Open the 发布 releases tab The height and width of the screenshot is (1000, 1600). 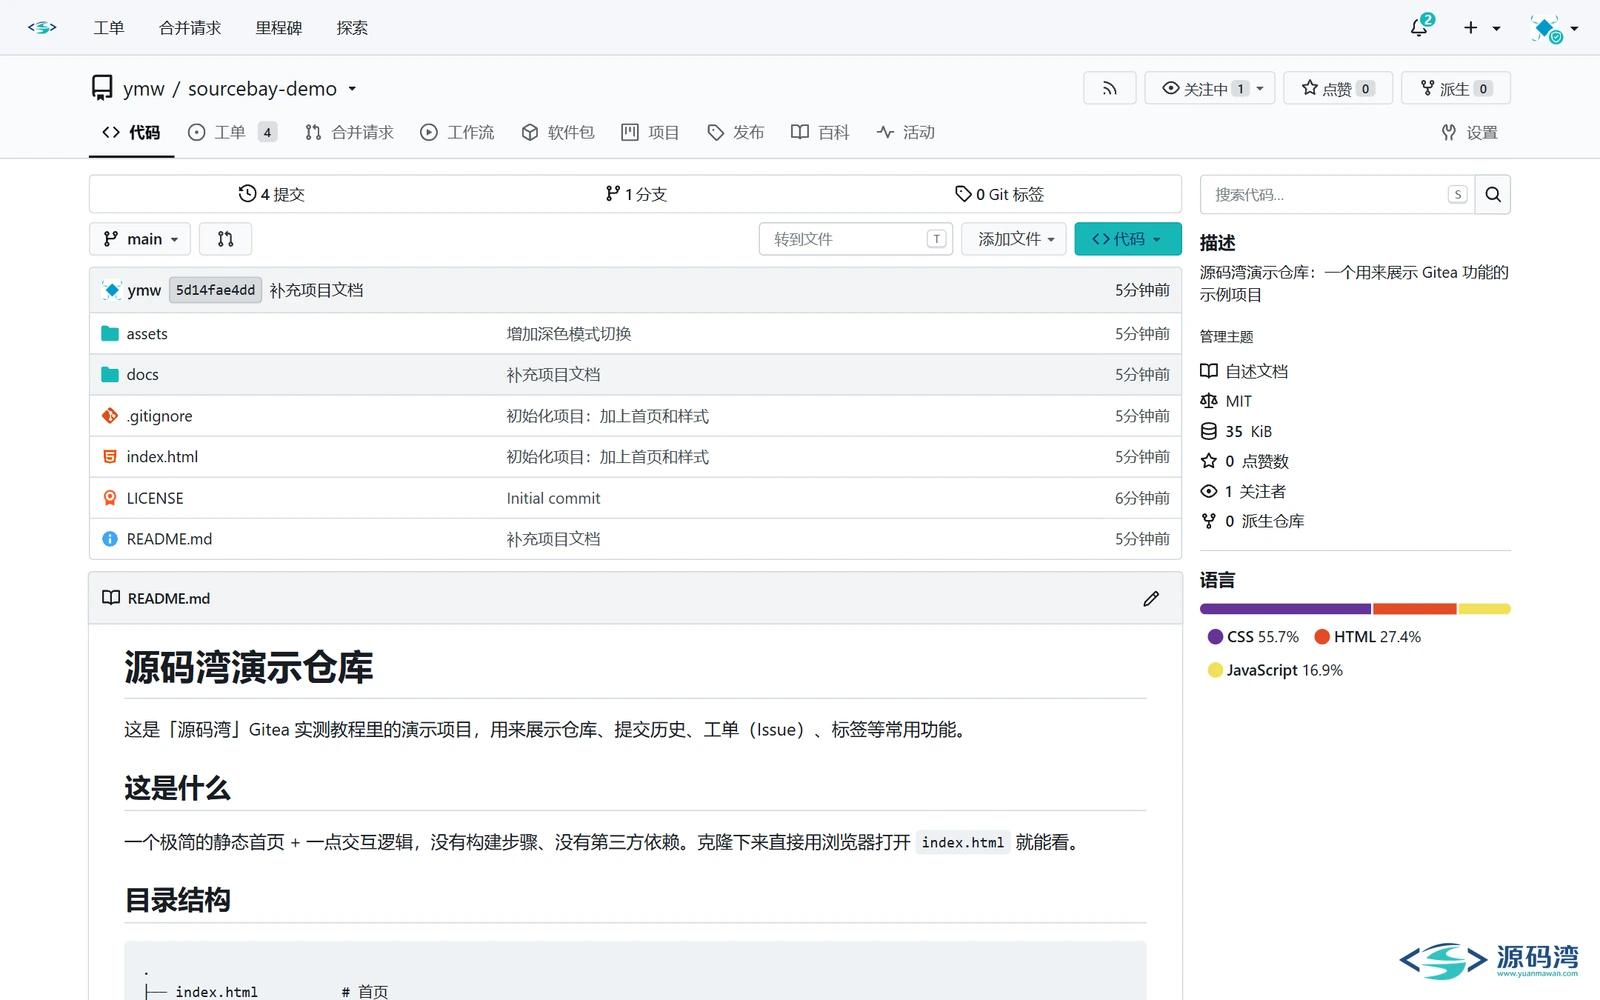735,132
